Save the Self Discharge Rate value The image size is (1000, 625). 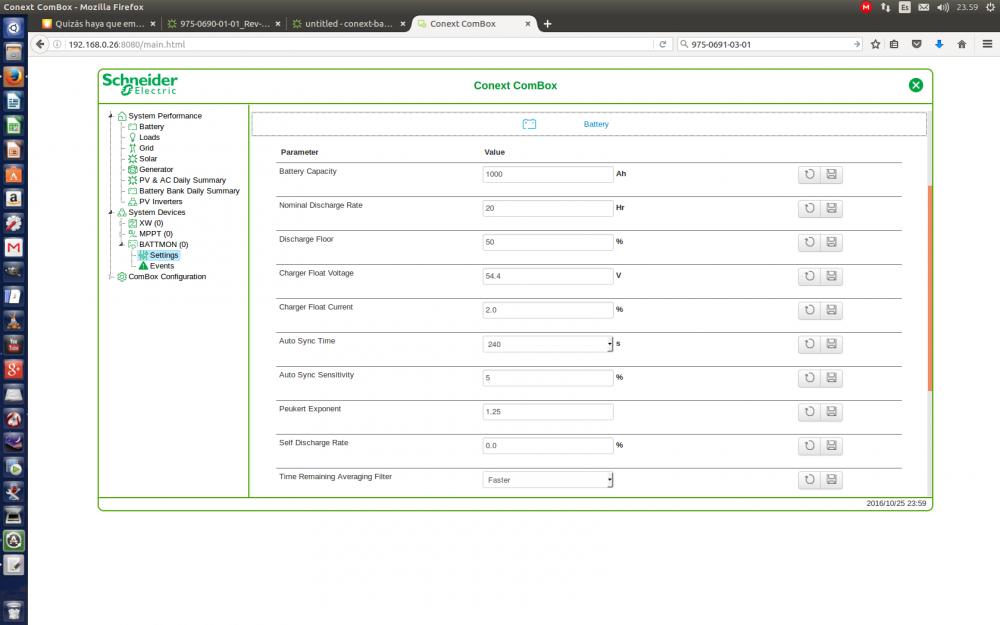pyautogui.click(x=832, y=445)
